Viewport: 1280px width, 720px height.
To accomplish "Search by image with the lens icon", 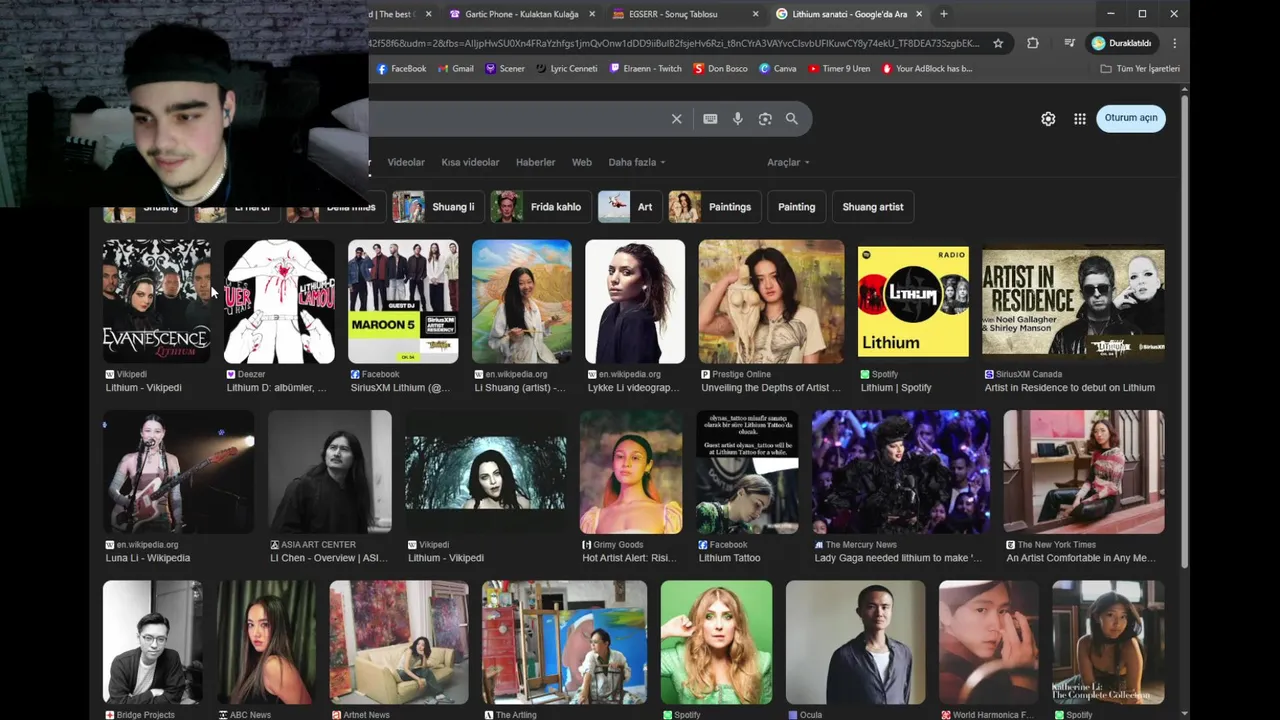I will 765,119.
